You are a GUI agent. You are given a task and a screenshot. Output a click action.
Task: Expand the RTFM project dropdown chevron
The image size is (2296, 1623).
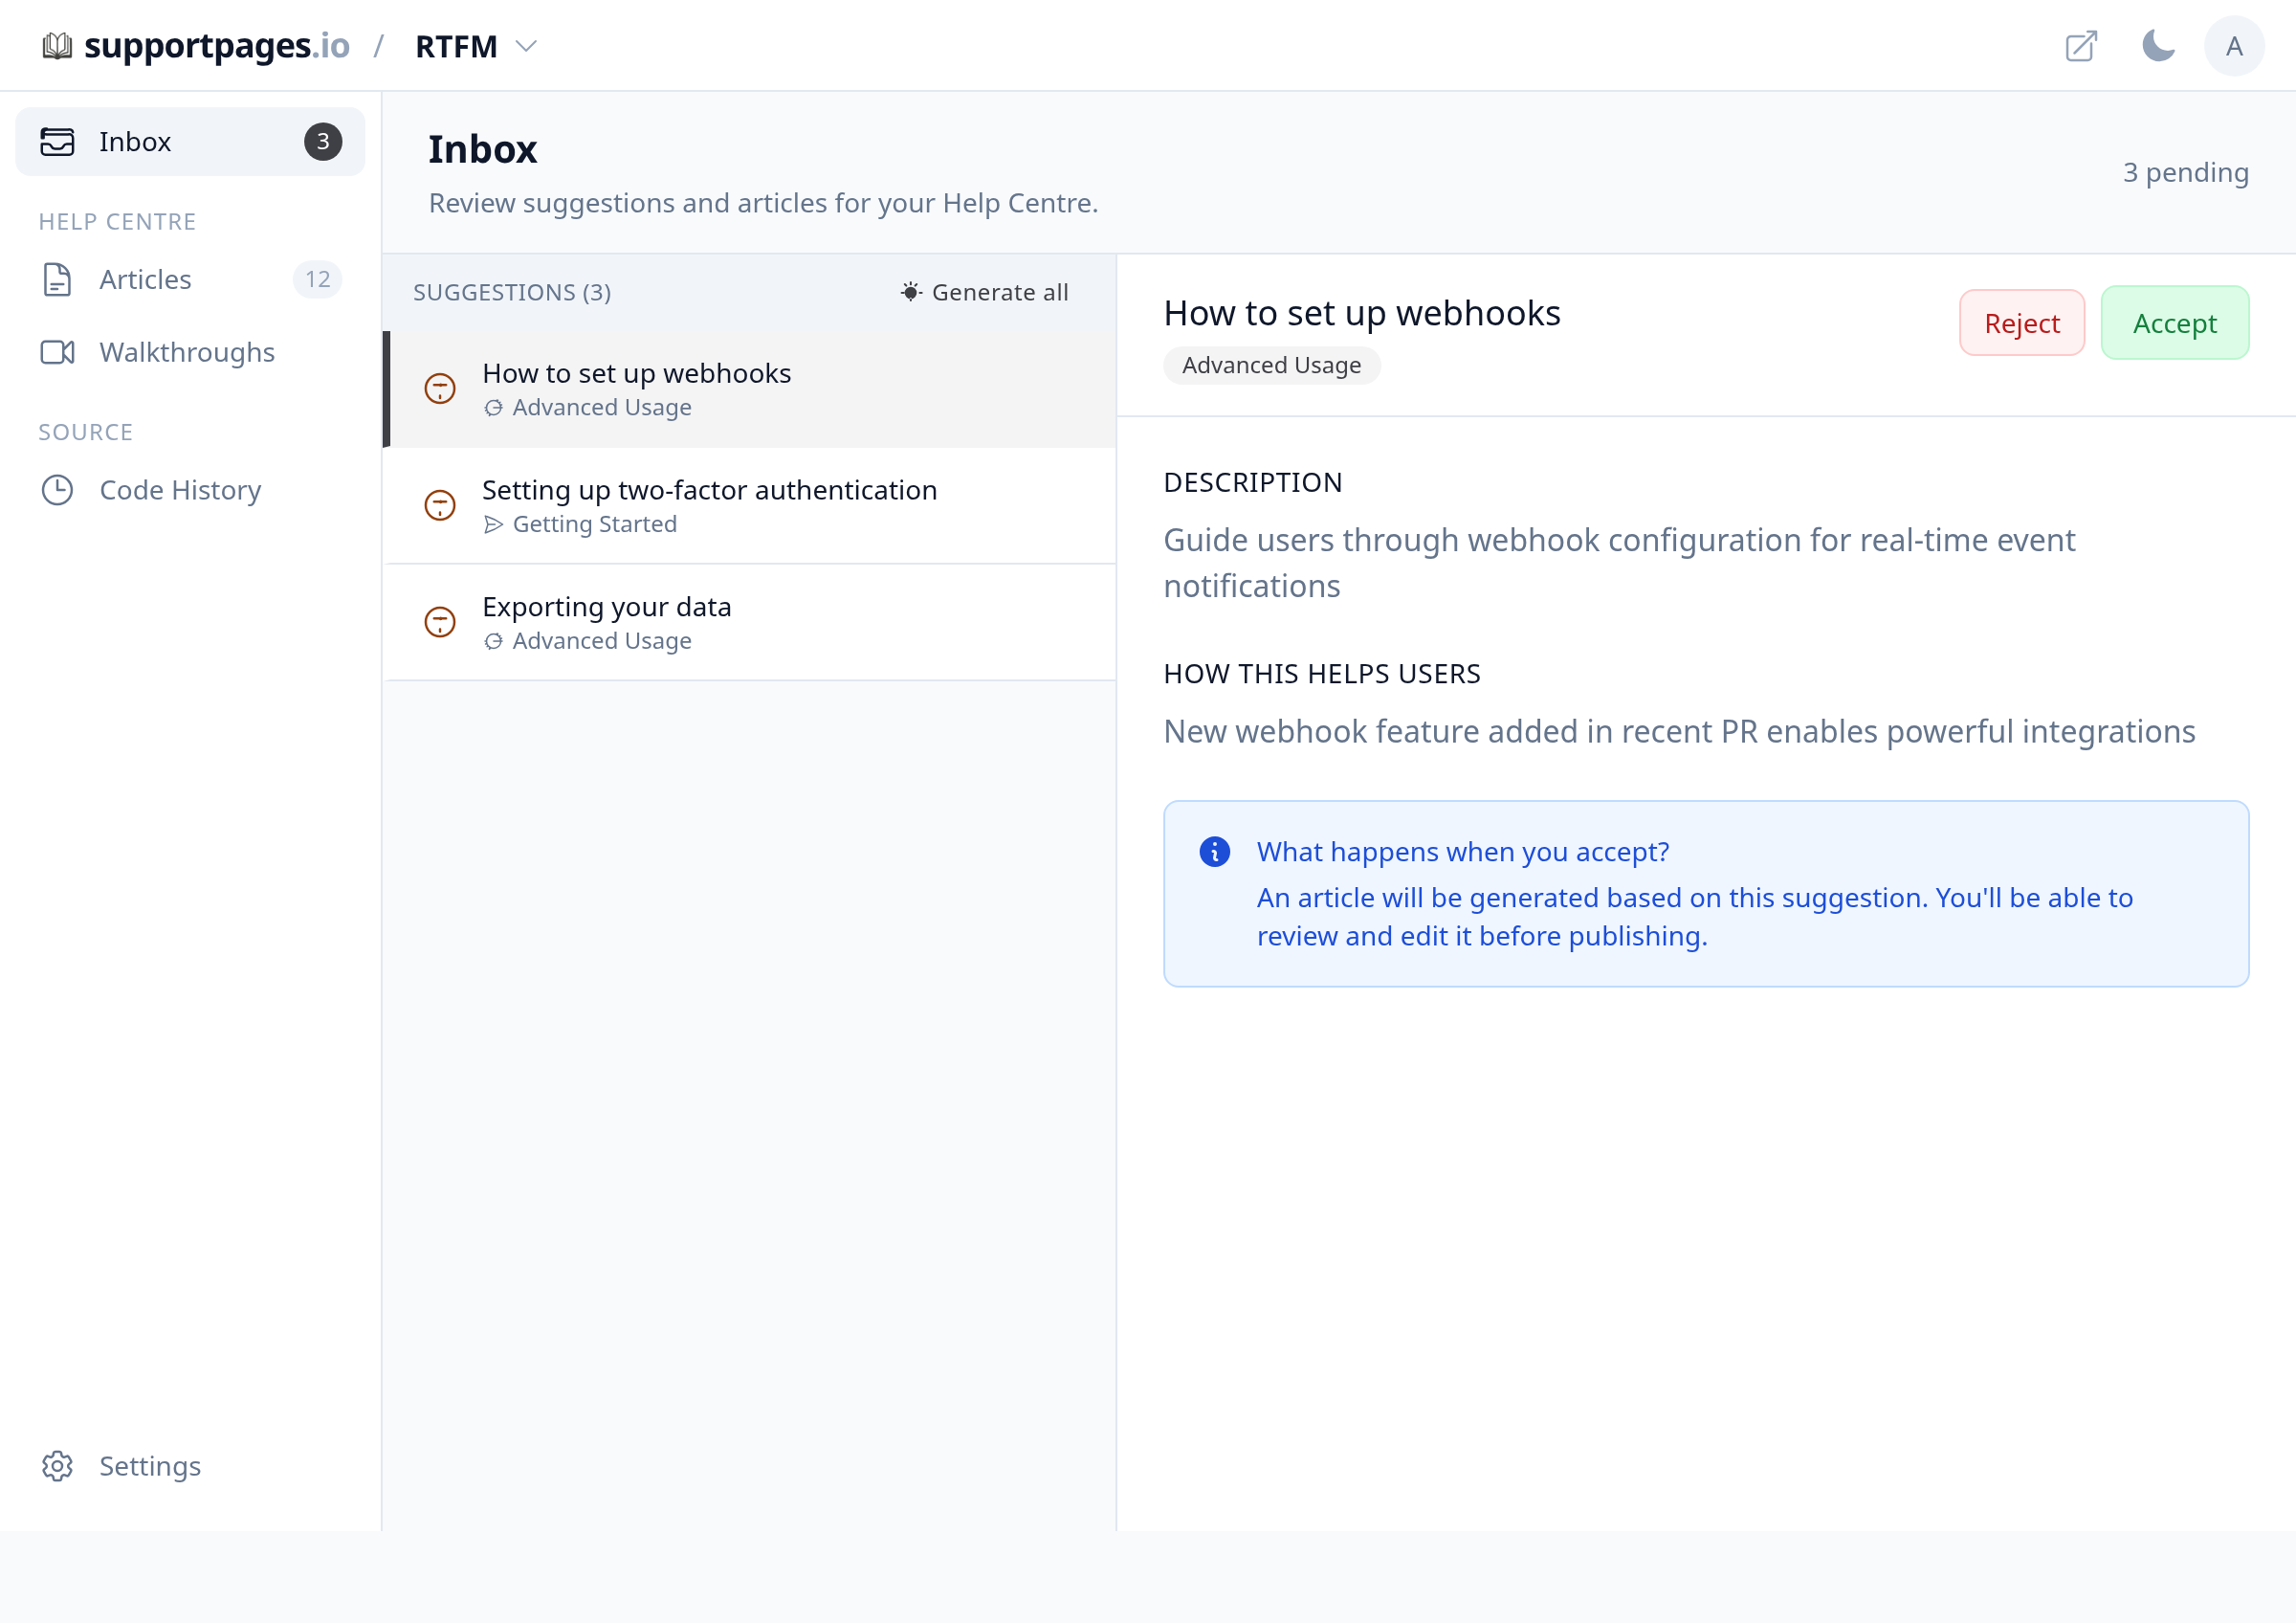coord(526,46)
